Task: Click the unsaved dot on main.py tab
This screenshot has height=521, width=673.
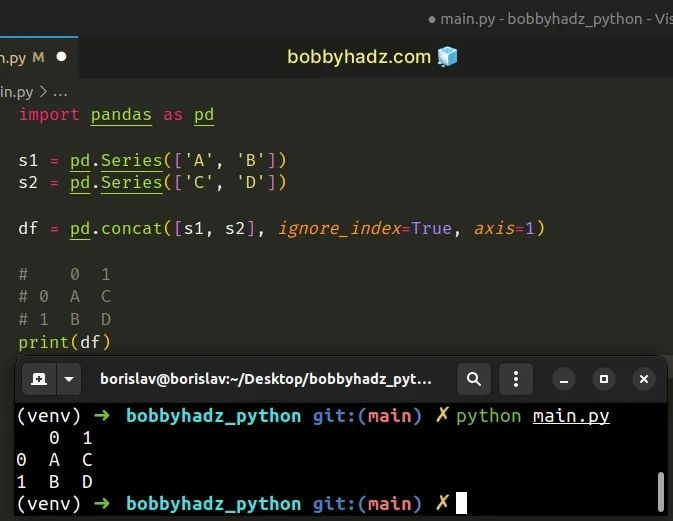Action: point(61,57)
